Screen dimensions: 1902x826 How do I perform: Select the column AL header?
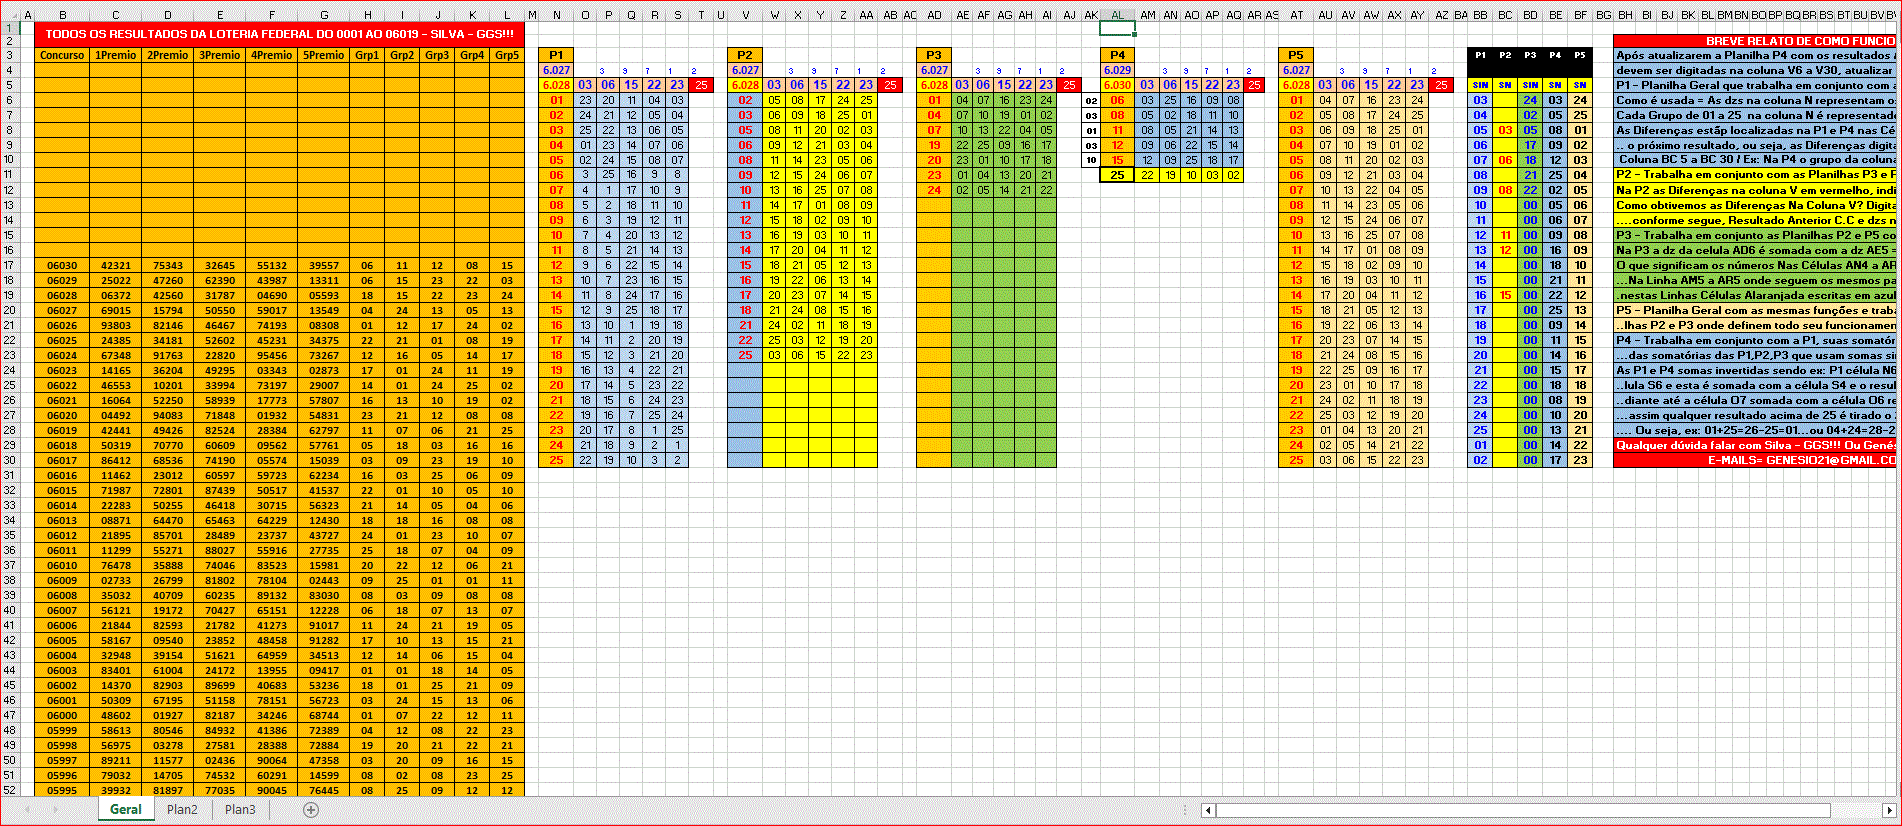[1117, 15]
